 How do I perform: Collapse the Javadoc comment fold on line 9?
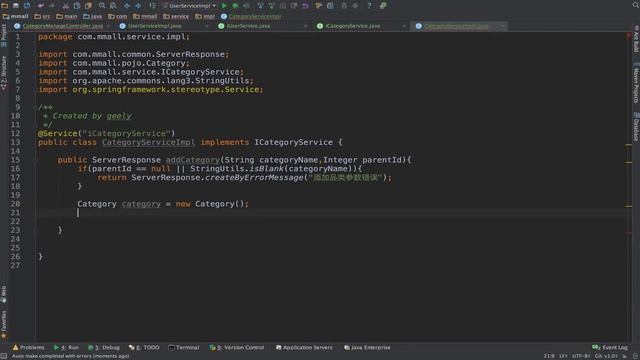(35, 107)
